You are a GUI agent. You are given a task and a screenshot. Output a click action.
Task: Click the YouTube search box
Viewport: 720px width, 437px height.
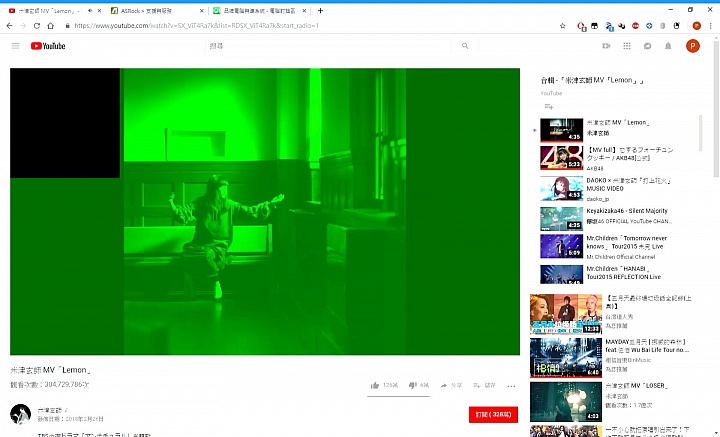[x=328, y=46]
